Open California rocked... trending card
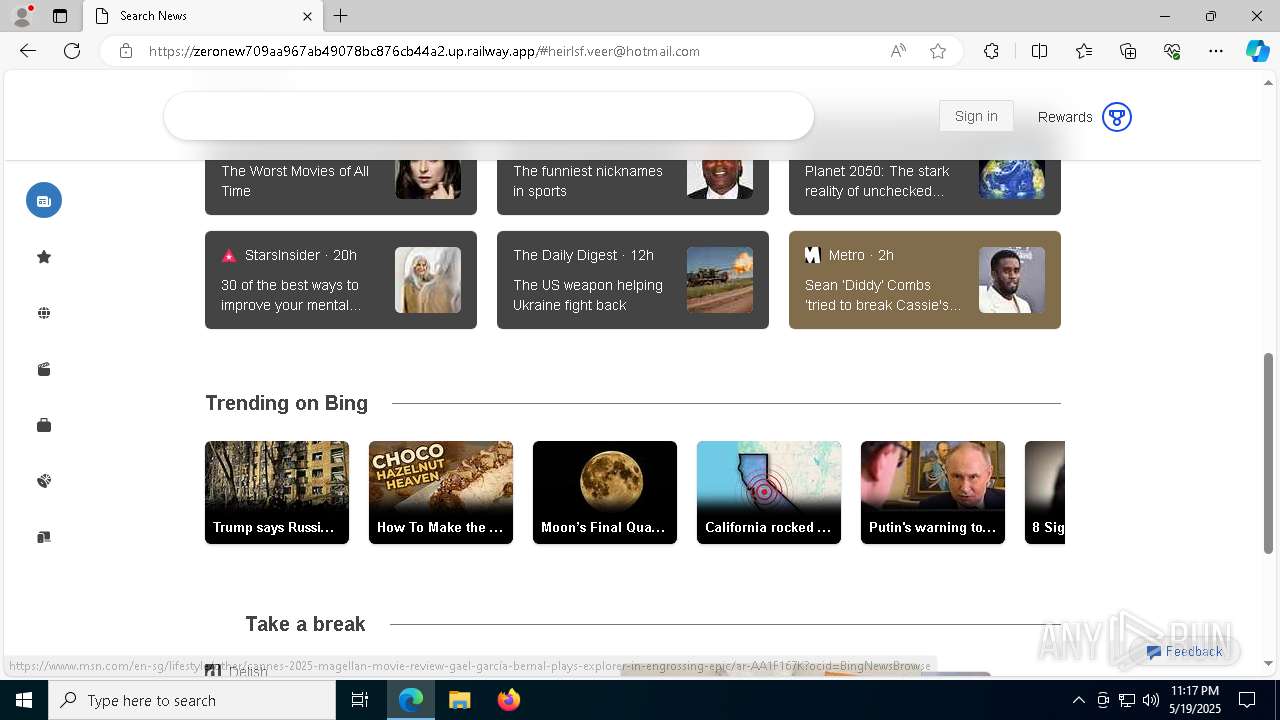1280x720 pixels. tap(769, 492)
